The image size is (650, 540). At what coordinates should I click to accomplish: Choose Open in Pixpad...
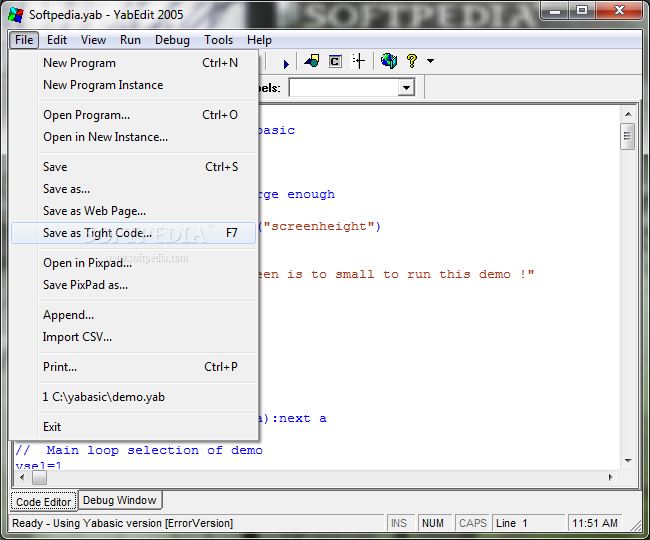[x=133, y=263]
